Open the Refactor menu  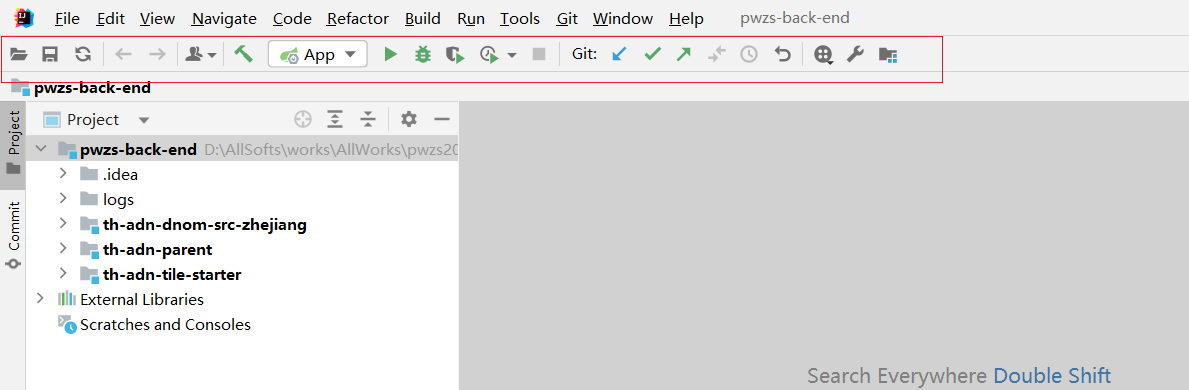tap(358, 19)
